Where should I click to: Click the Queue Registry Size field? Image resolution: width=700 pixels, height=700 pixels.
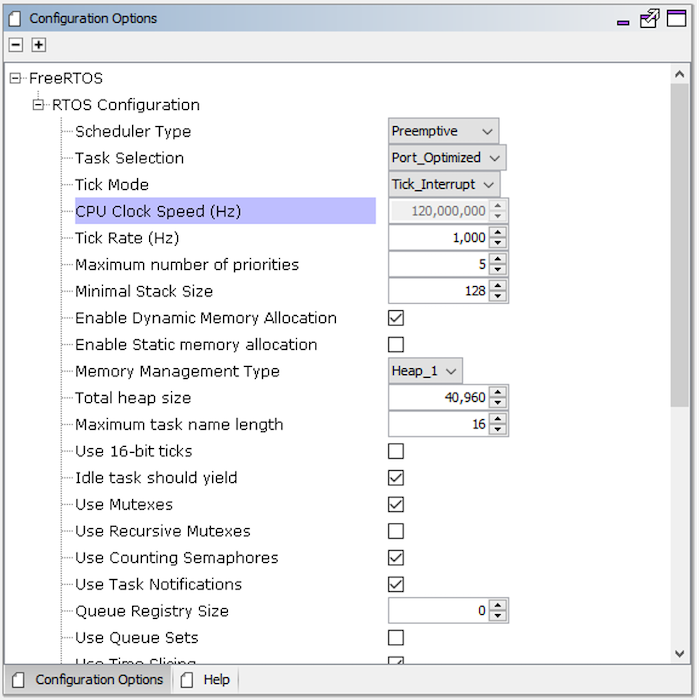[x=439, y=611]
